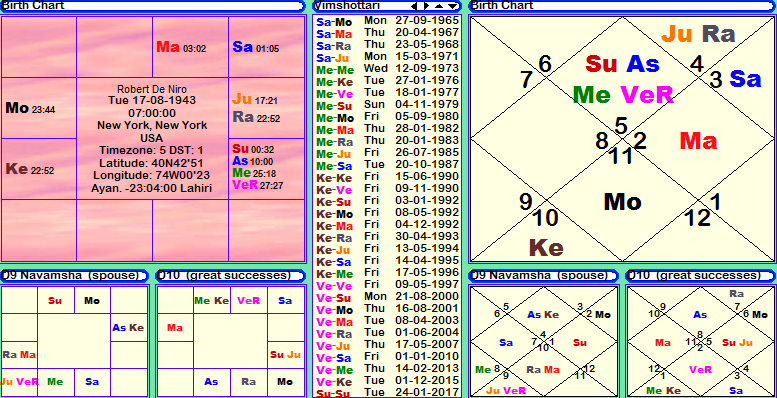777x398 pixels.
Task: Select the Ke-Sa dasha row dated 14-04-1995
Action: [x=387, y=261]
